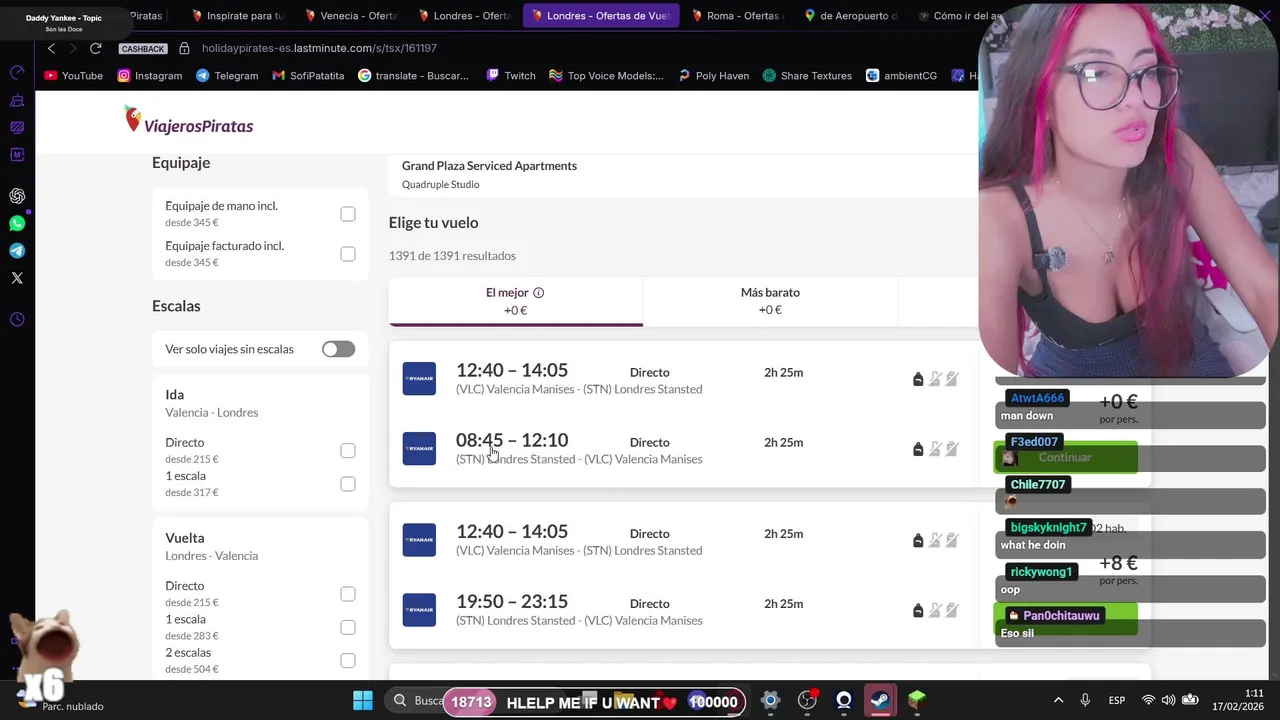The image size is (1280, 720).
Task: Toggle Ver solo viajes sin escalas switch
Action: (x=338, y=349)
